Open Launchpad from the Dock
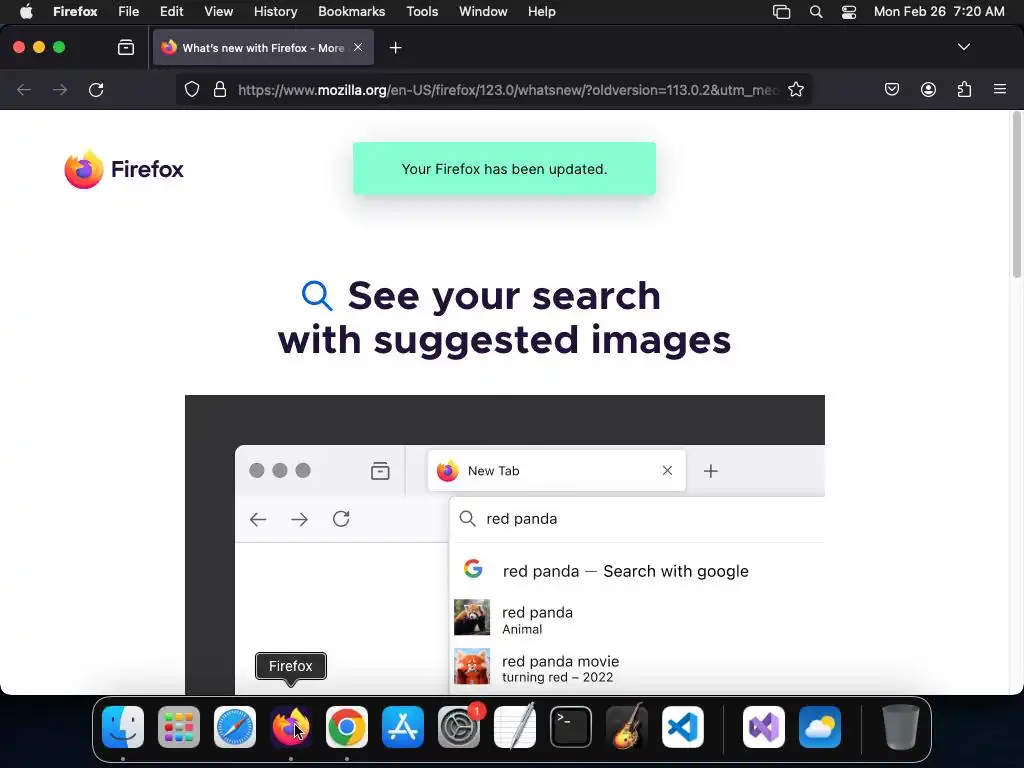Viewport: 1024px width, 768px height. pyautogui.click(x=179, y=727)
